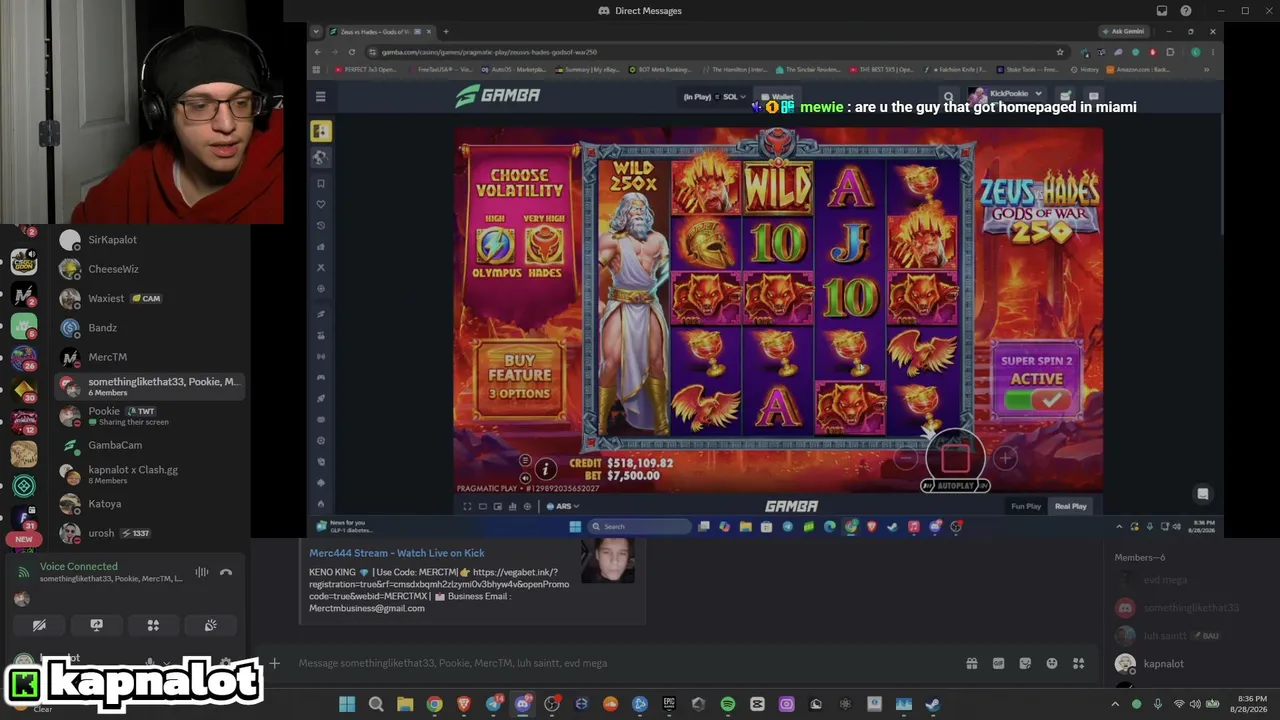Open Merc444 Stream Watch Live link
Screen dimensions: 1280x720
pos(397,553)
